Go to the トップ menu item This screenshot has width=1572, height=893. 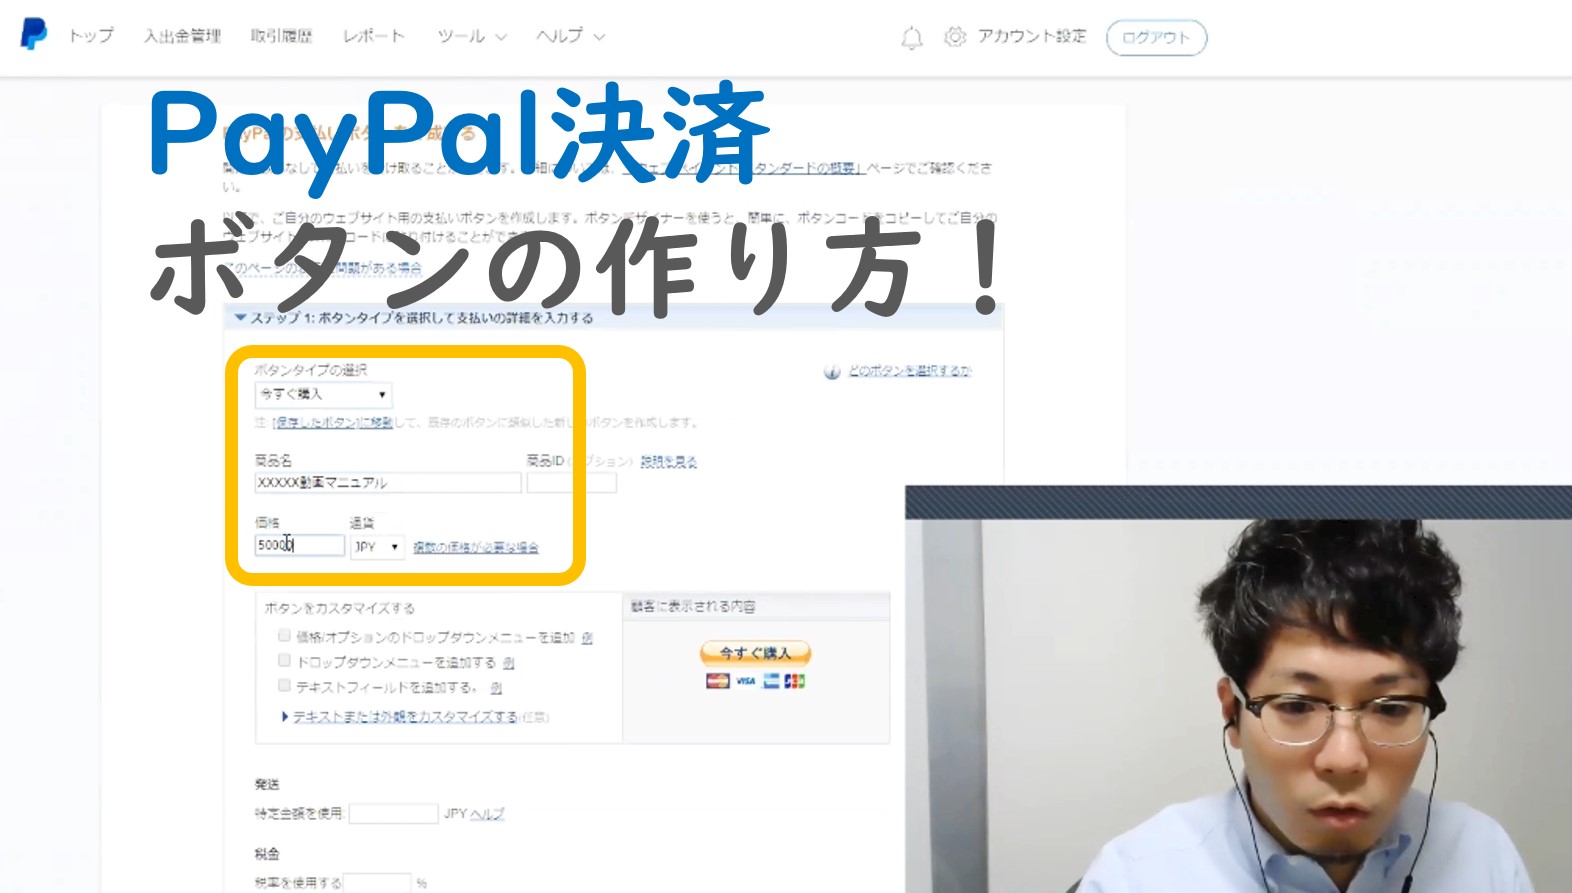[91, 36]
